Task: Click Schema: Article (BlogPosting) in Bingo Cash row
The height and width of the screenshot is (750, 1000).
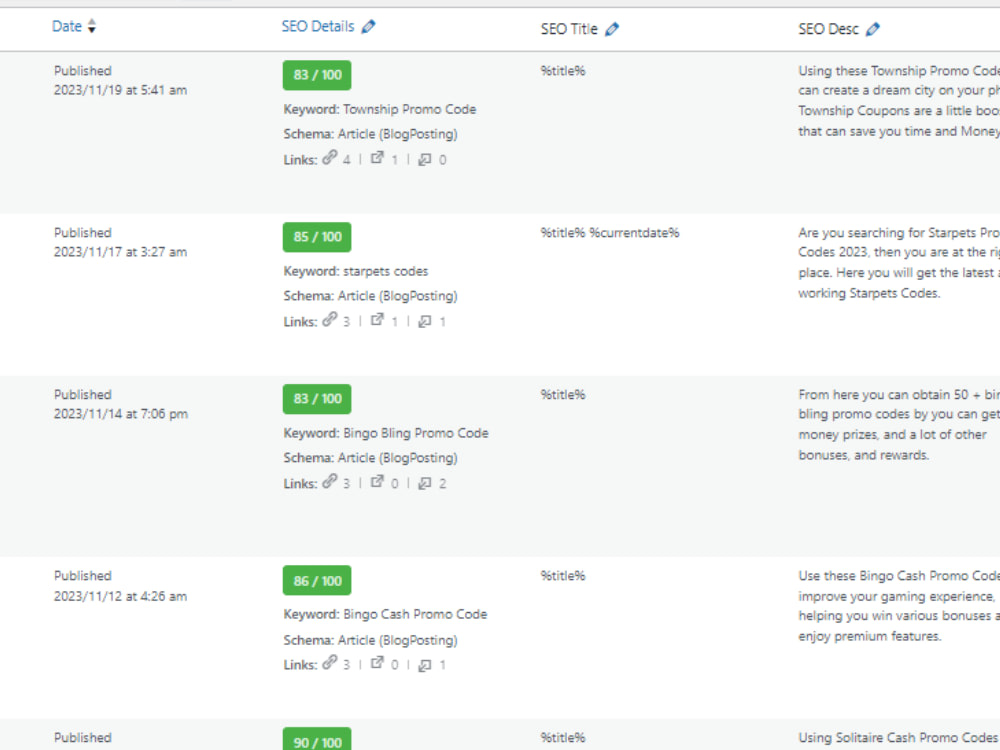Action: point(371,640)
